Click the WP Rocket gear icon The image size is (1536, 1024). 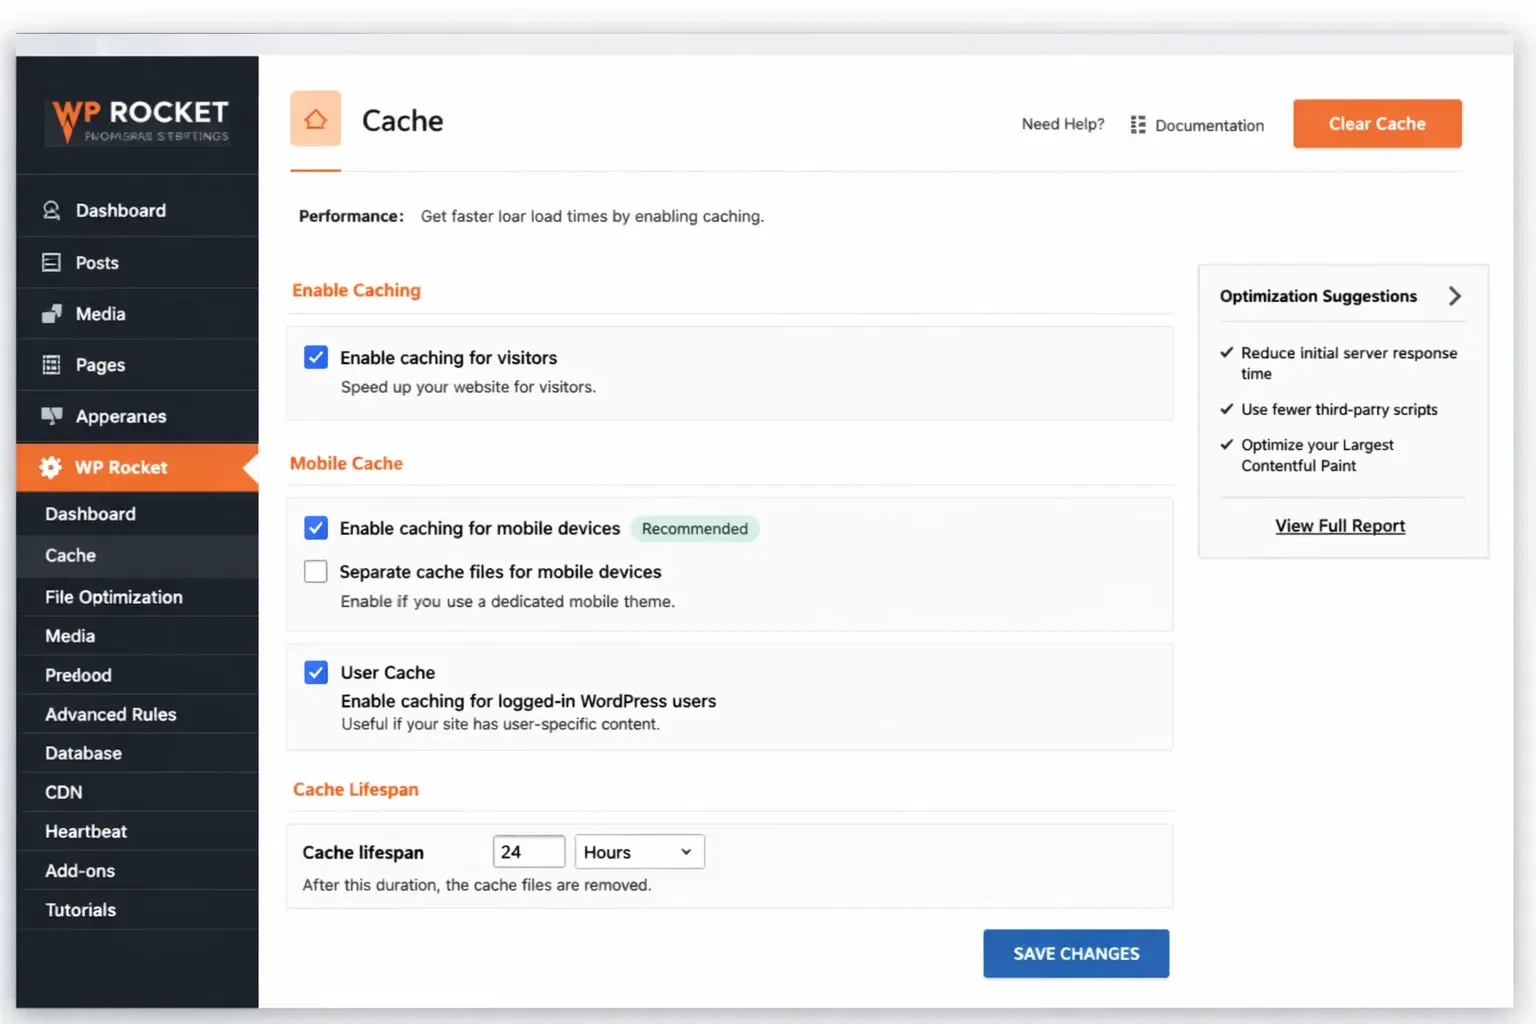pos(50,467)
